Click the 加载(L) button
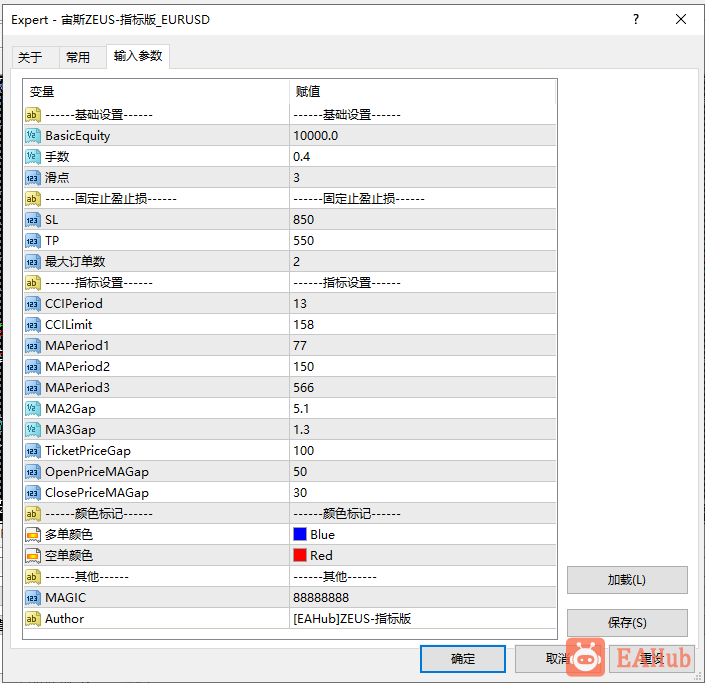Screen dimensions: 705x683 627,580
